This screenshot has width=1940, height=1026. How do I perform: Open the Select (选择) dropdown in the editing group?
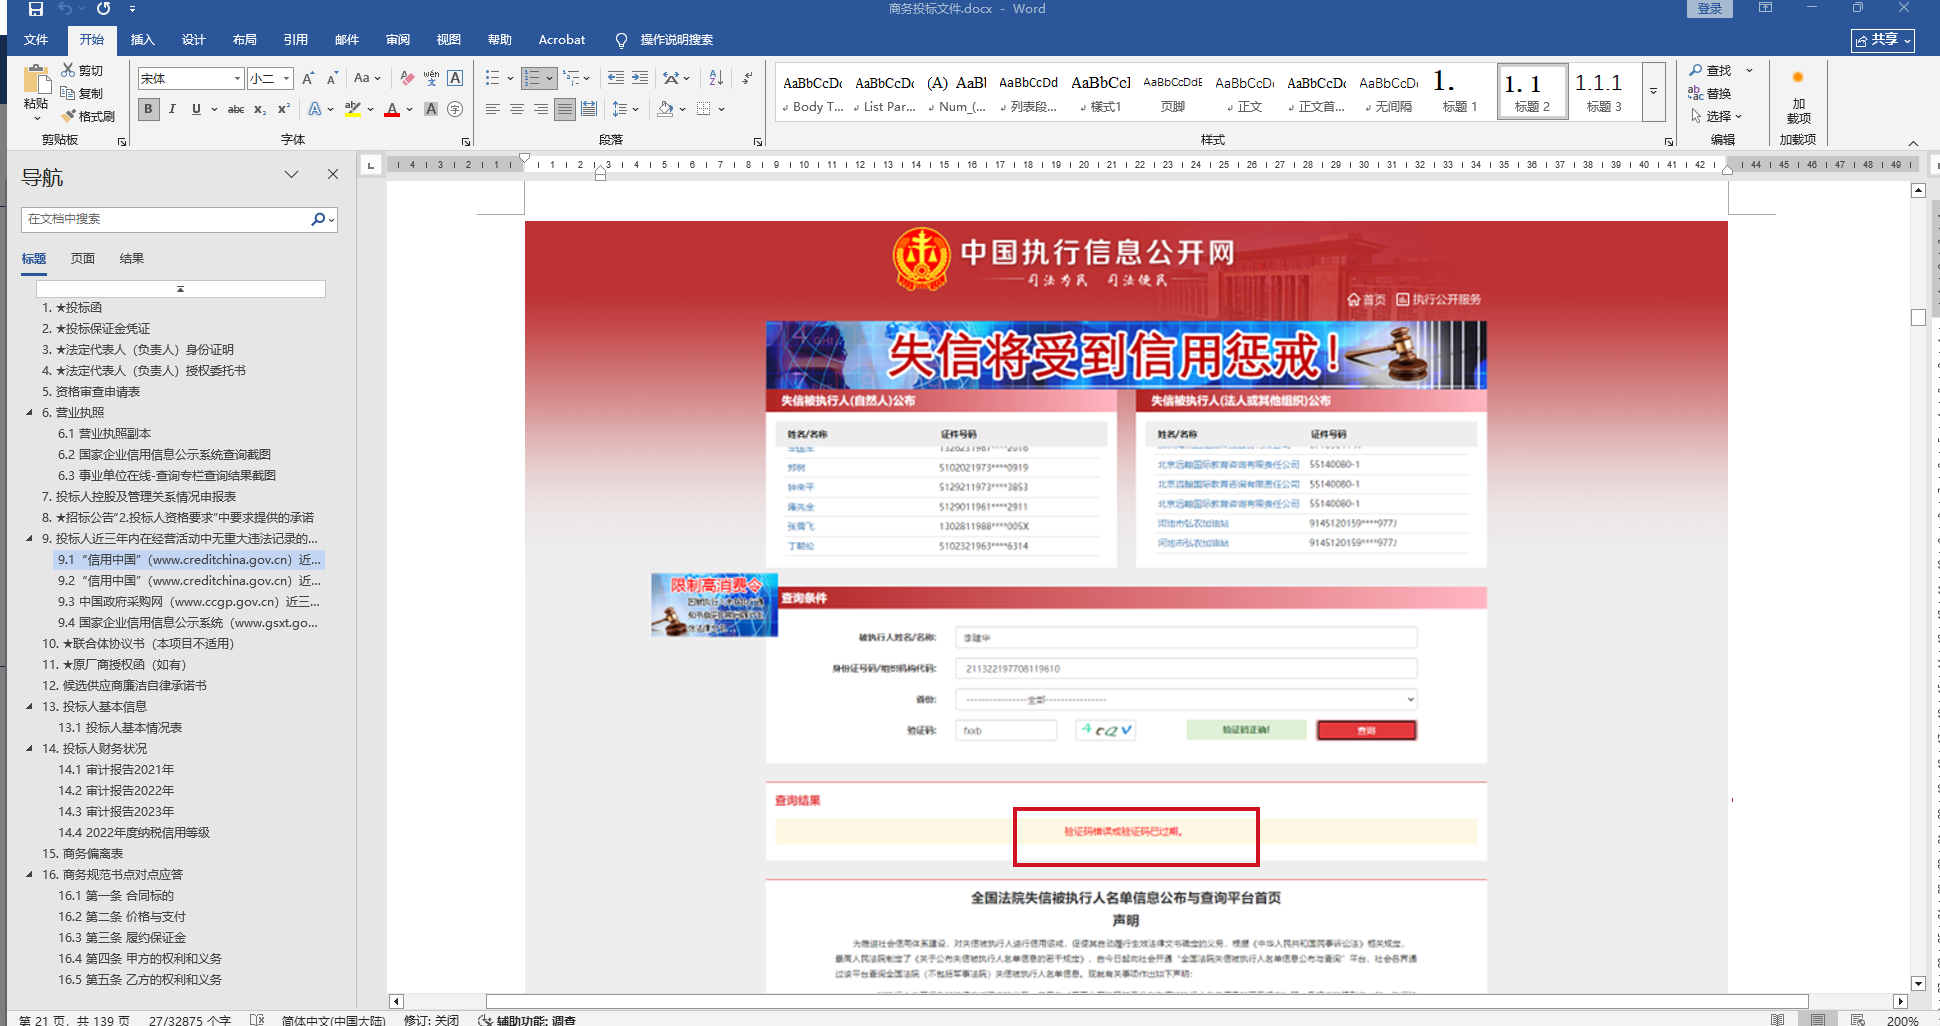pos(1716,116)
